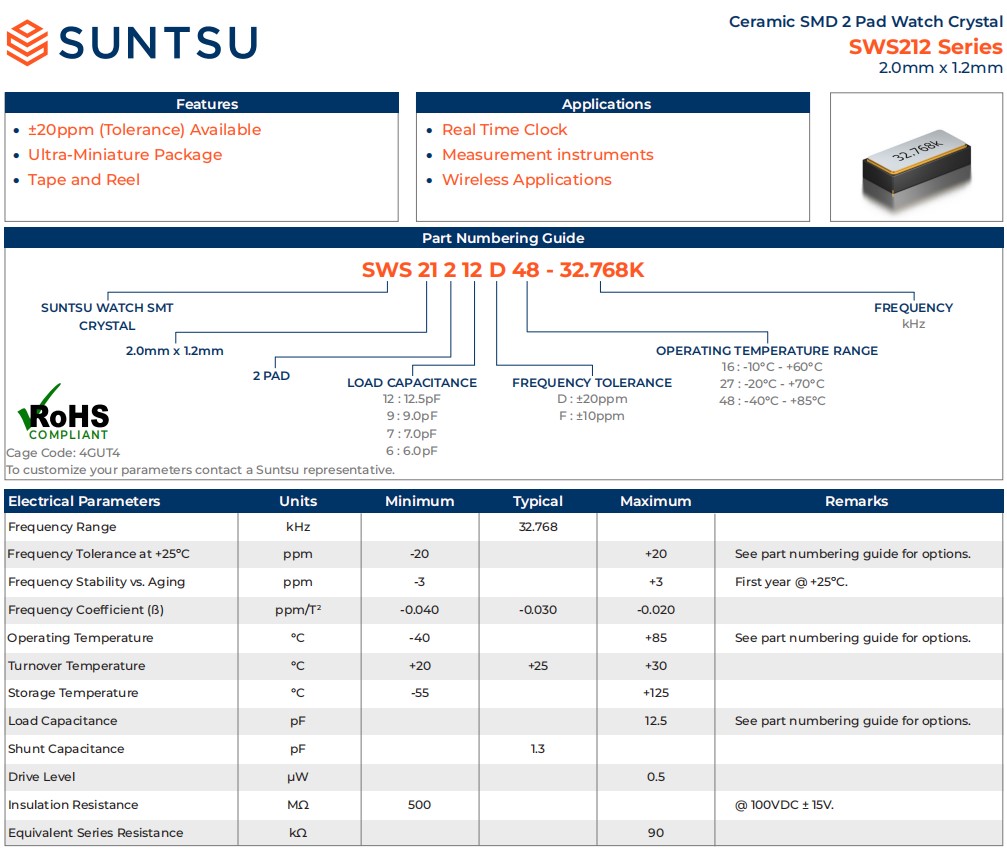Click the ppm/T² unit cell
This screenshot has height=851, width=1007.
pos(298,610)
